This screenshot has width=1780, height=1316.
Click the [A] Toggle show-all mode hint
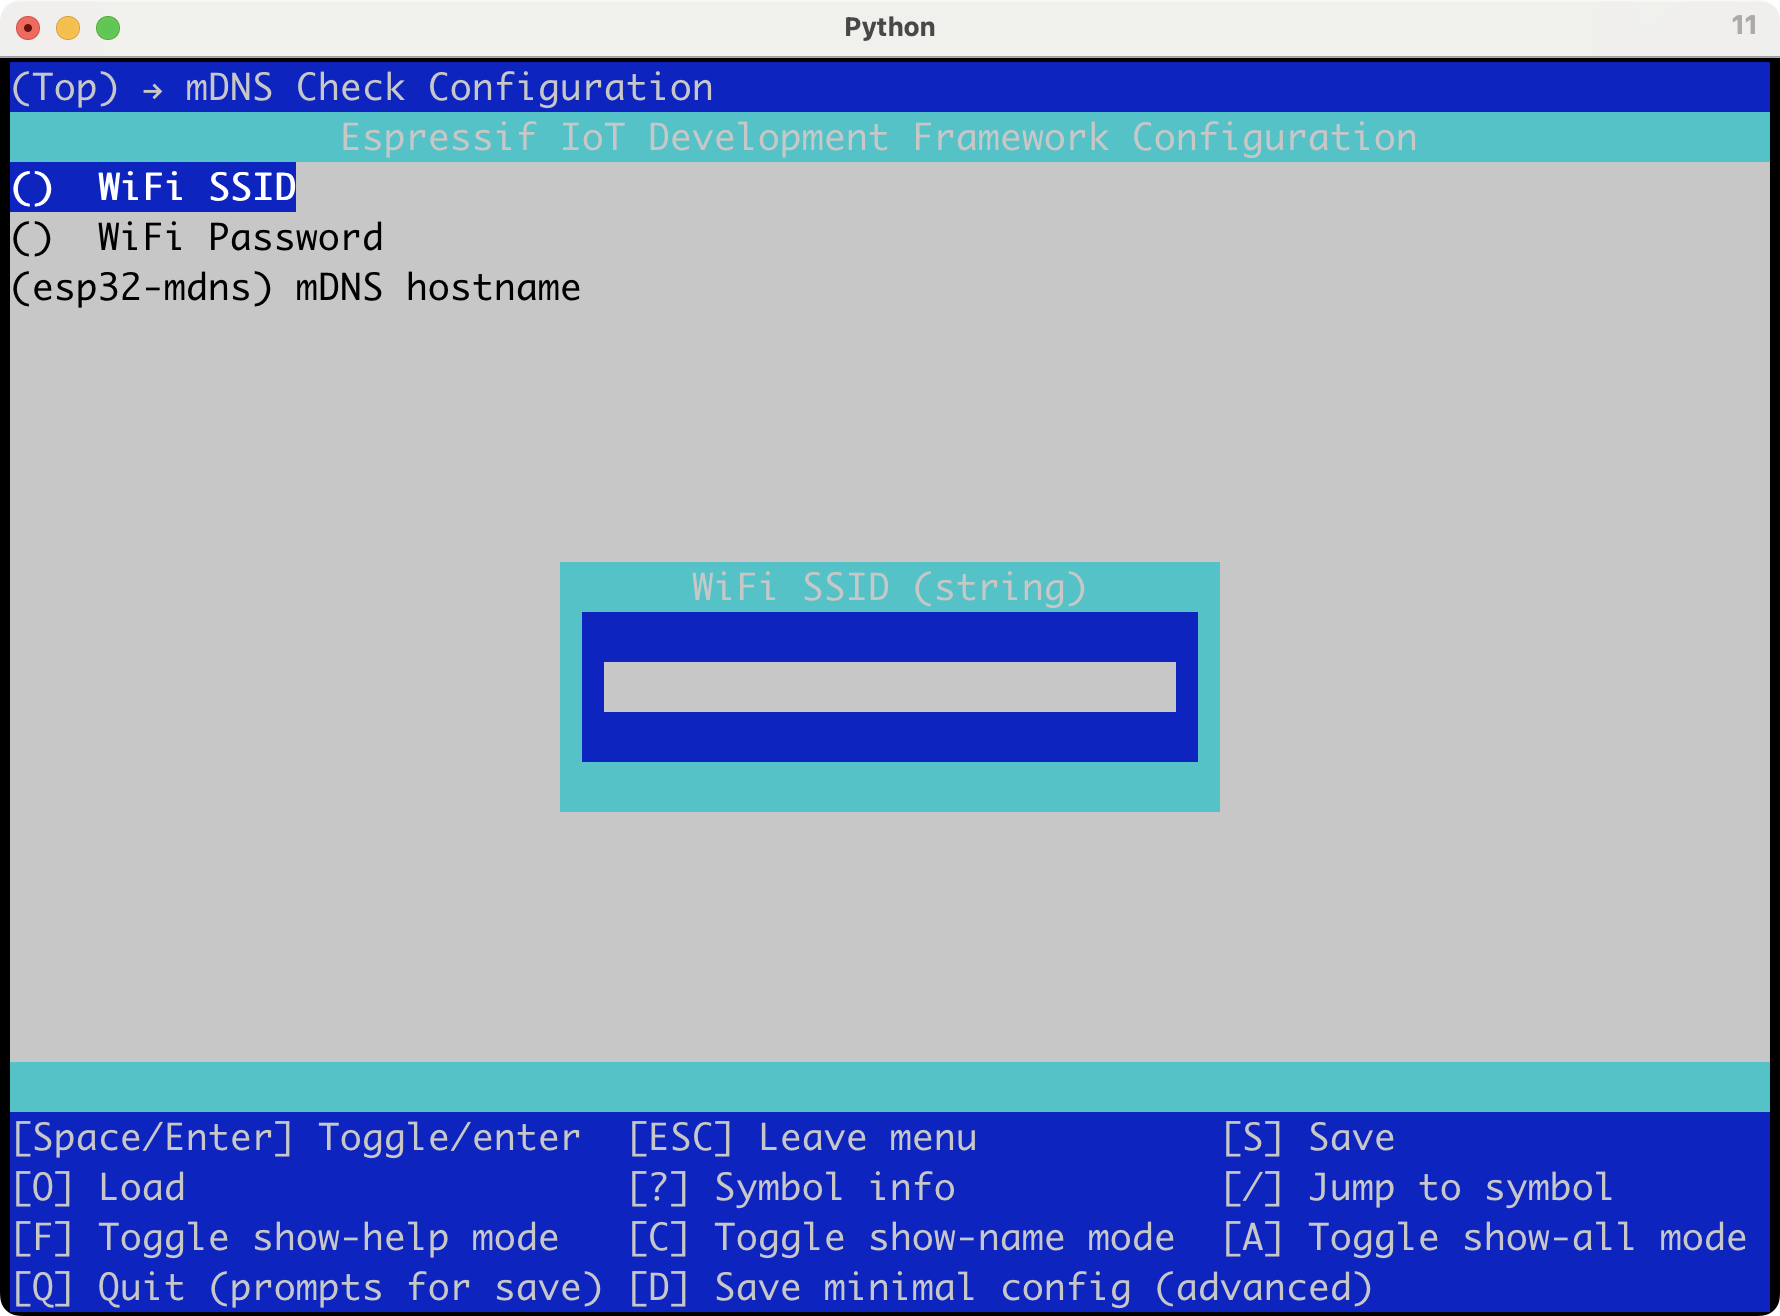click(x=1484, y=1237)
